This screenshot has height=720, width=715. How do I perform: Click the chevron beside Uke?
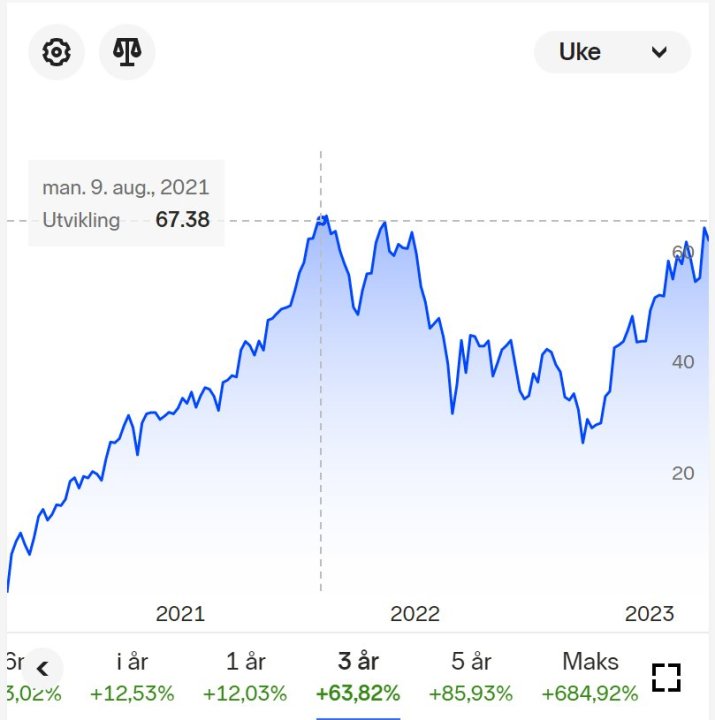(659, 52)
